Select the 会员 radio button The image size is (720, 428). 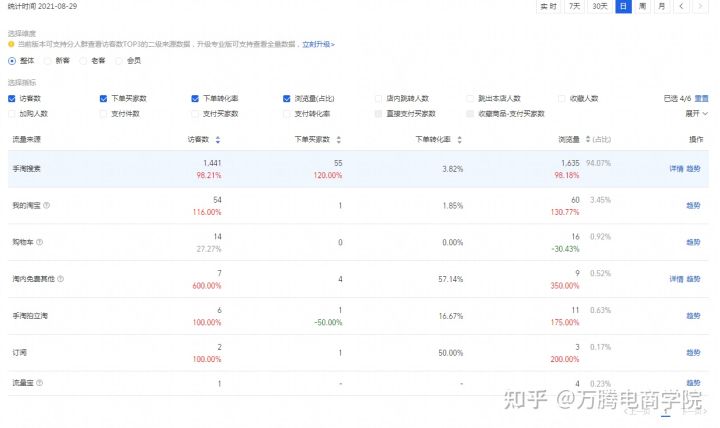(x=118, y=61)
